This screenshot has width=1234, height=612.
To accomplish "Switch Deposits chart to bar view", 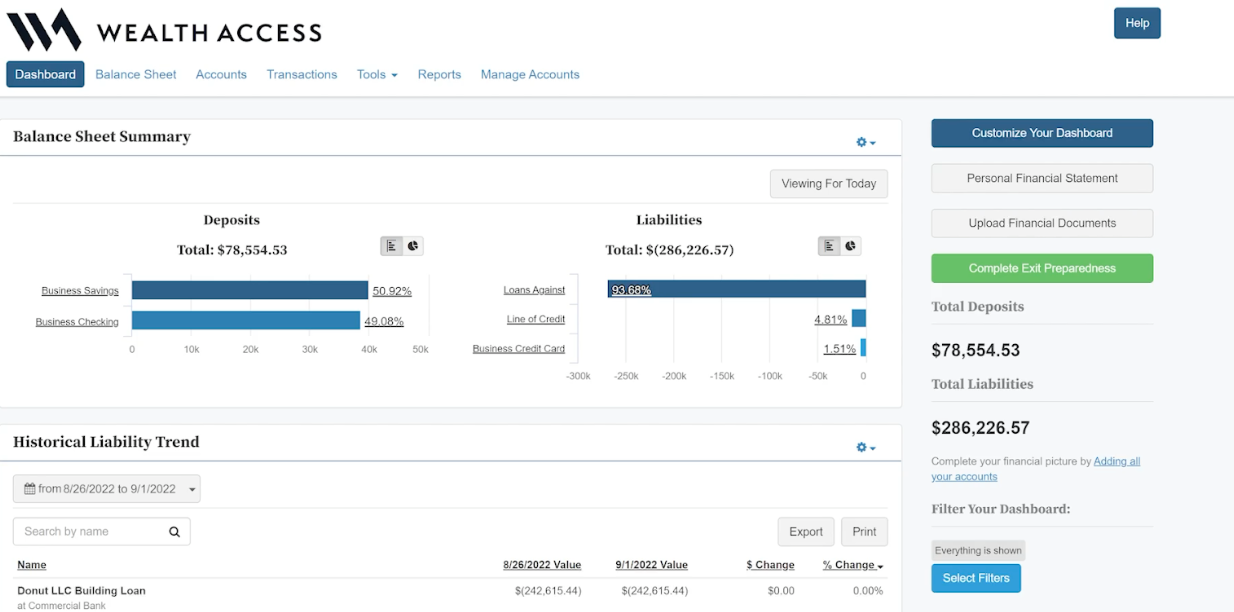I will pos(391,245).
